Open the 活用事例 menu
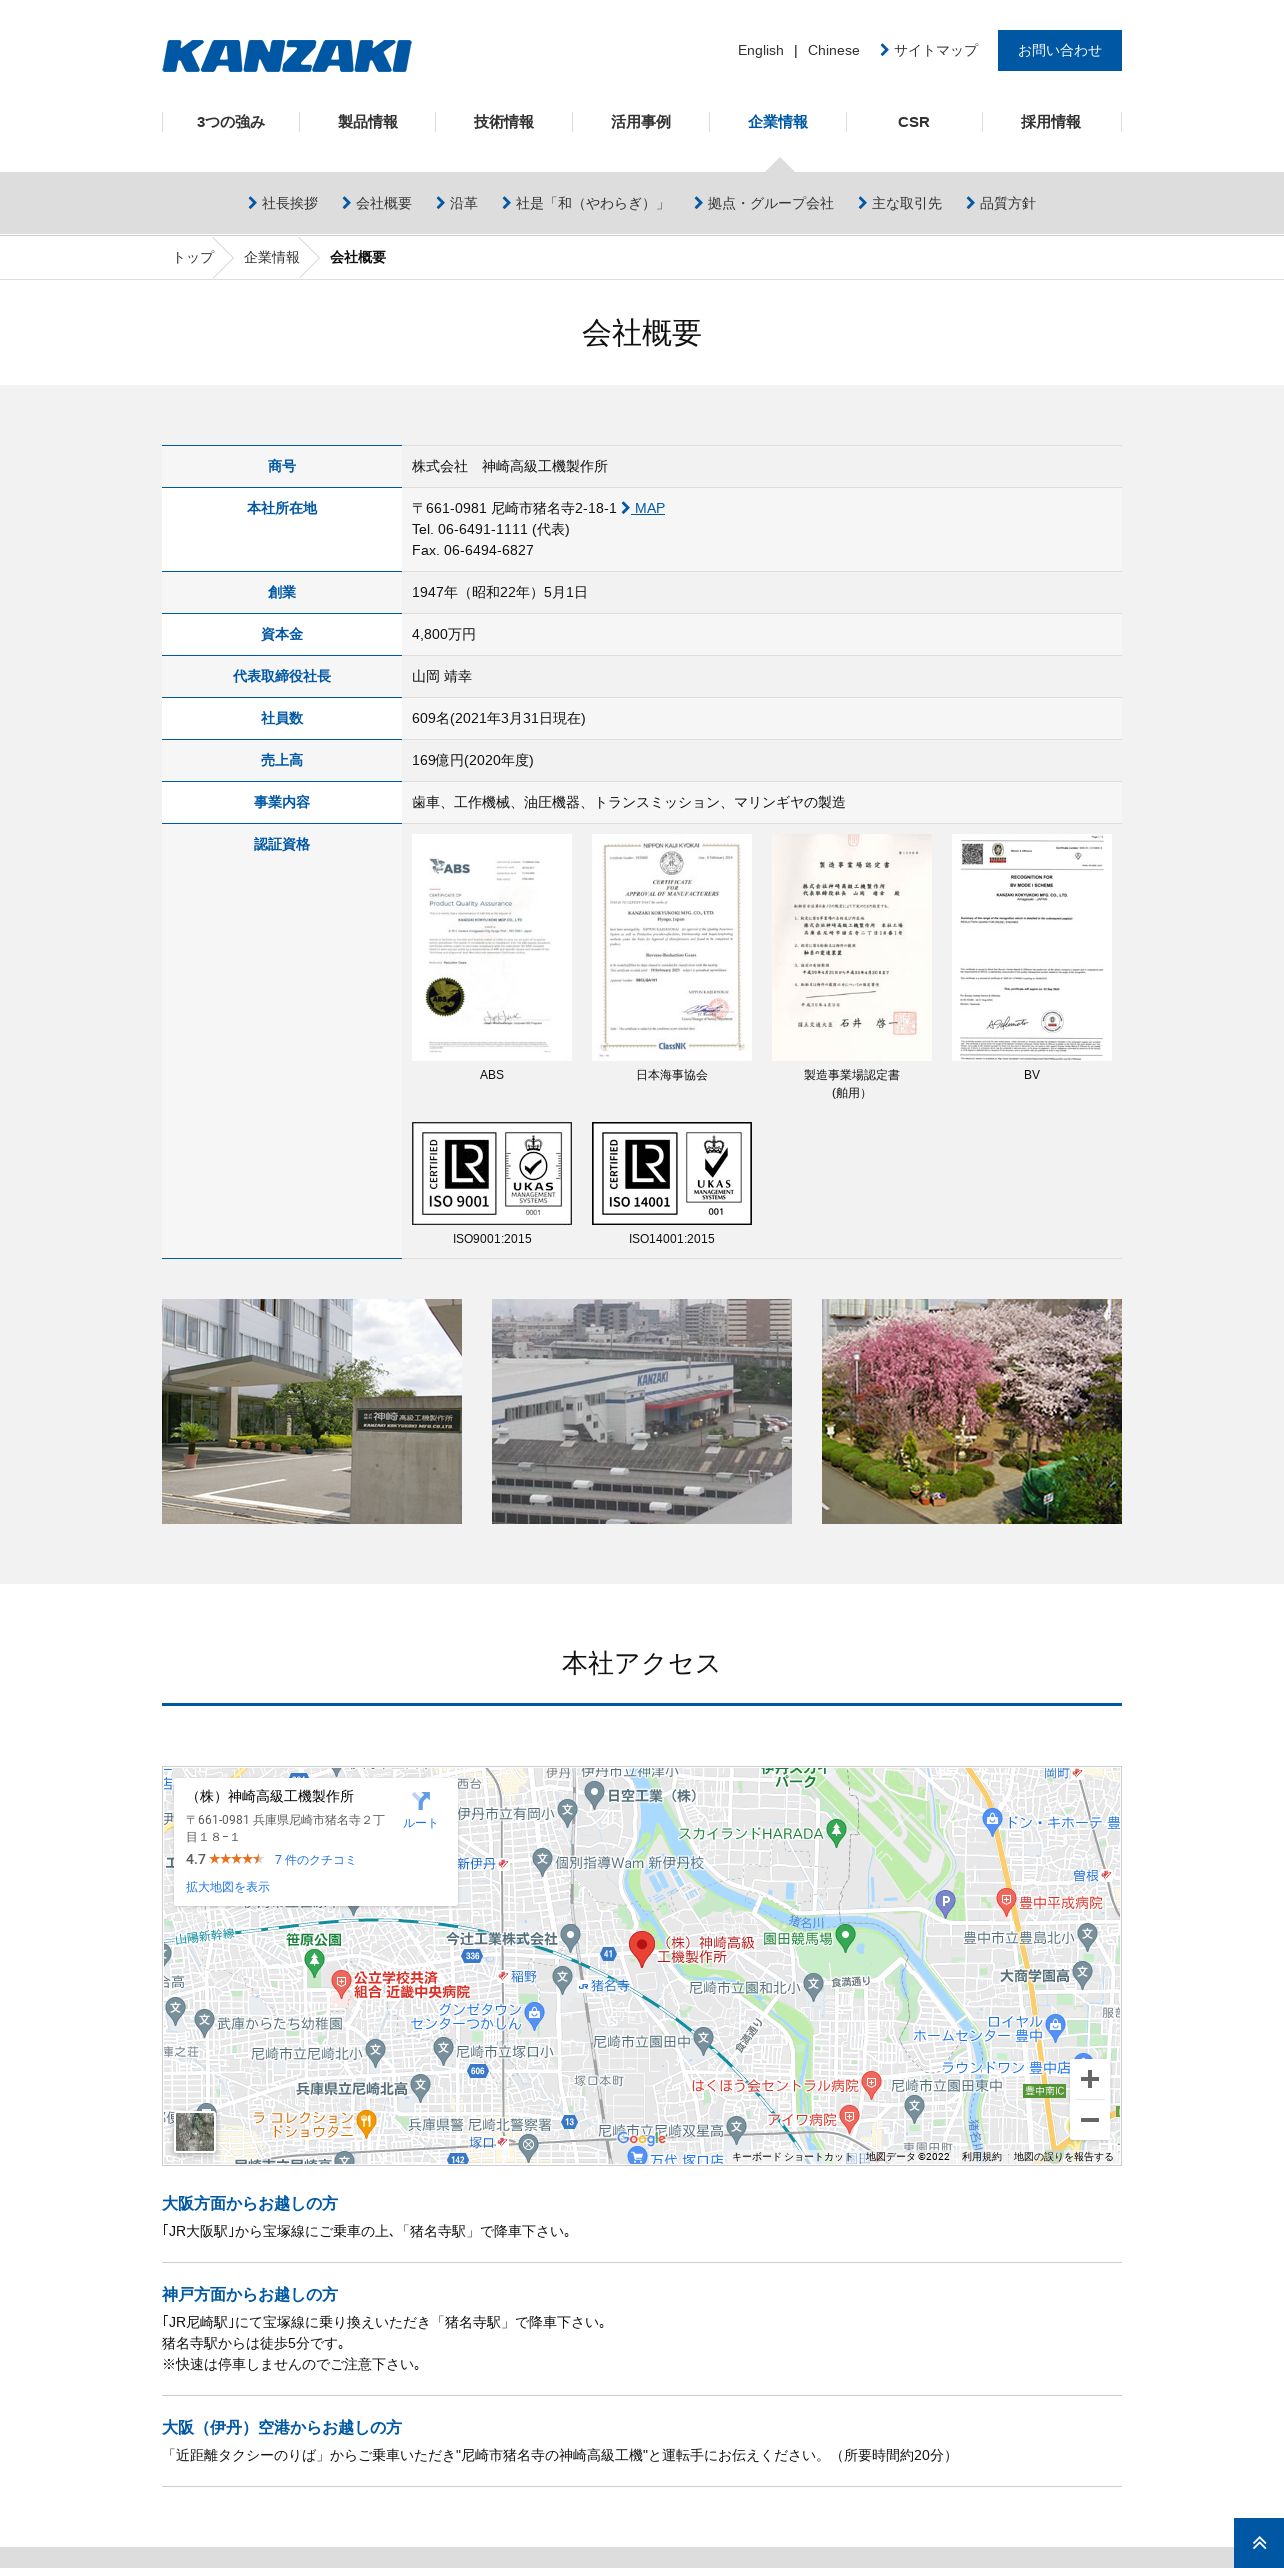 641,122
